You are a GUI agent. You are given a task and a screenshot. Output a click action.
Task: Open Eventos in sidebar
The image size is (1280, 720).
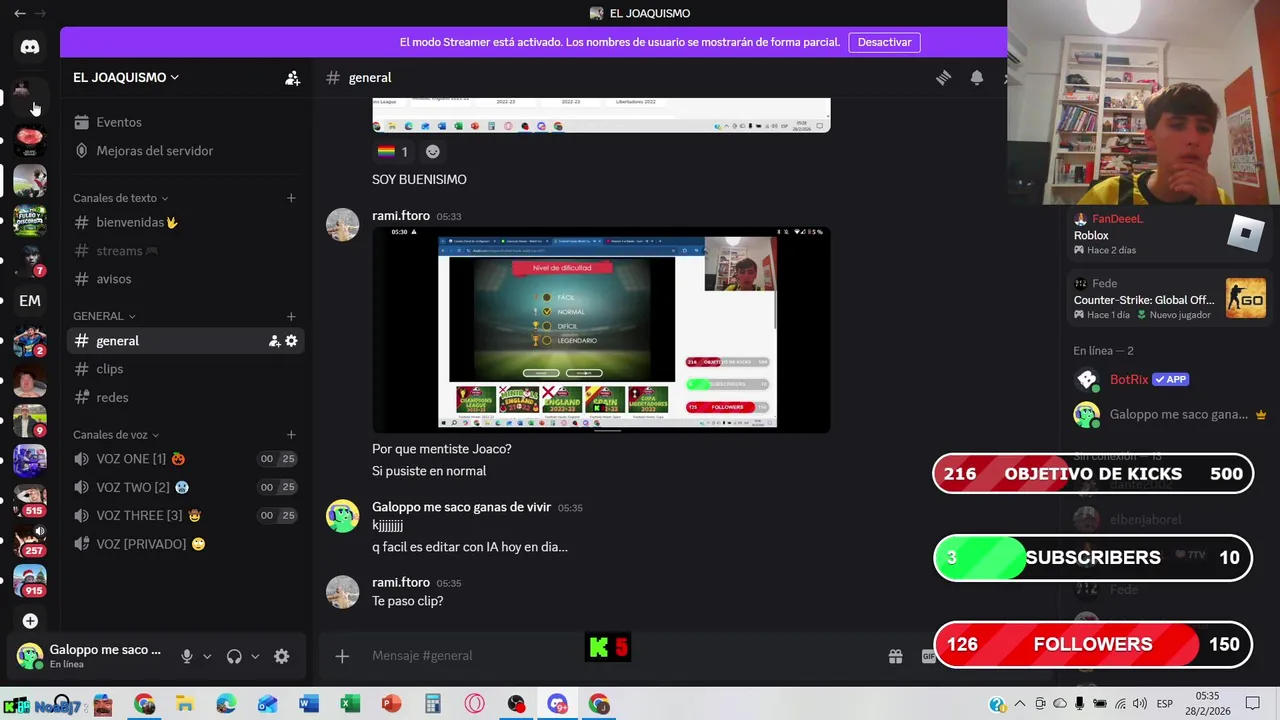pos(185,122)
